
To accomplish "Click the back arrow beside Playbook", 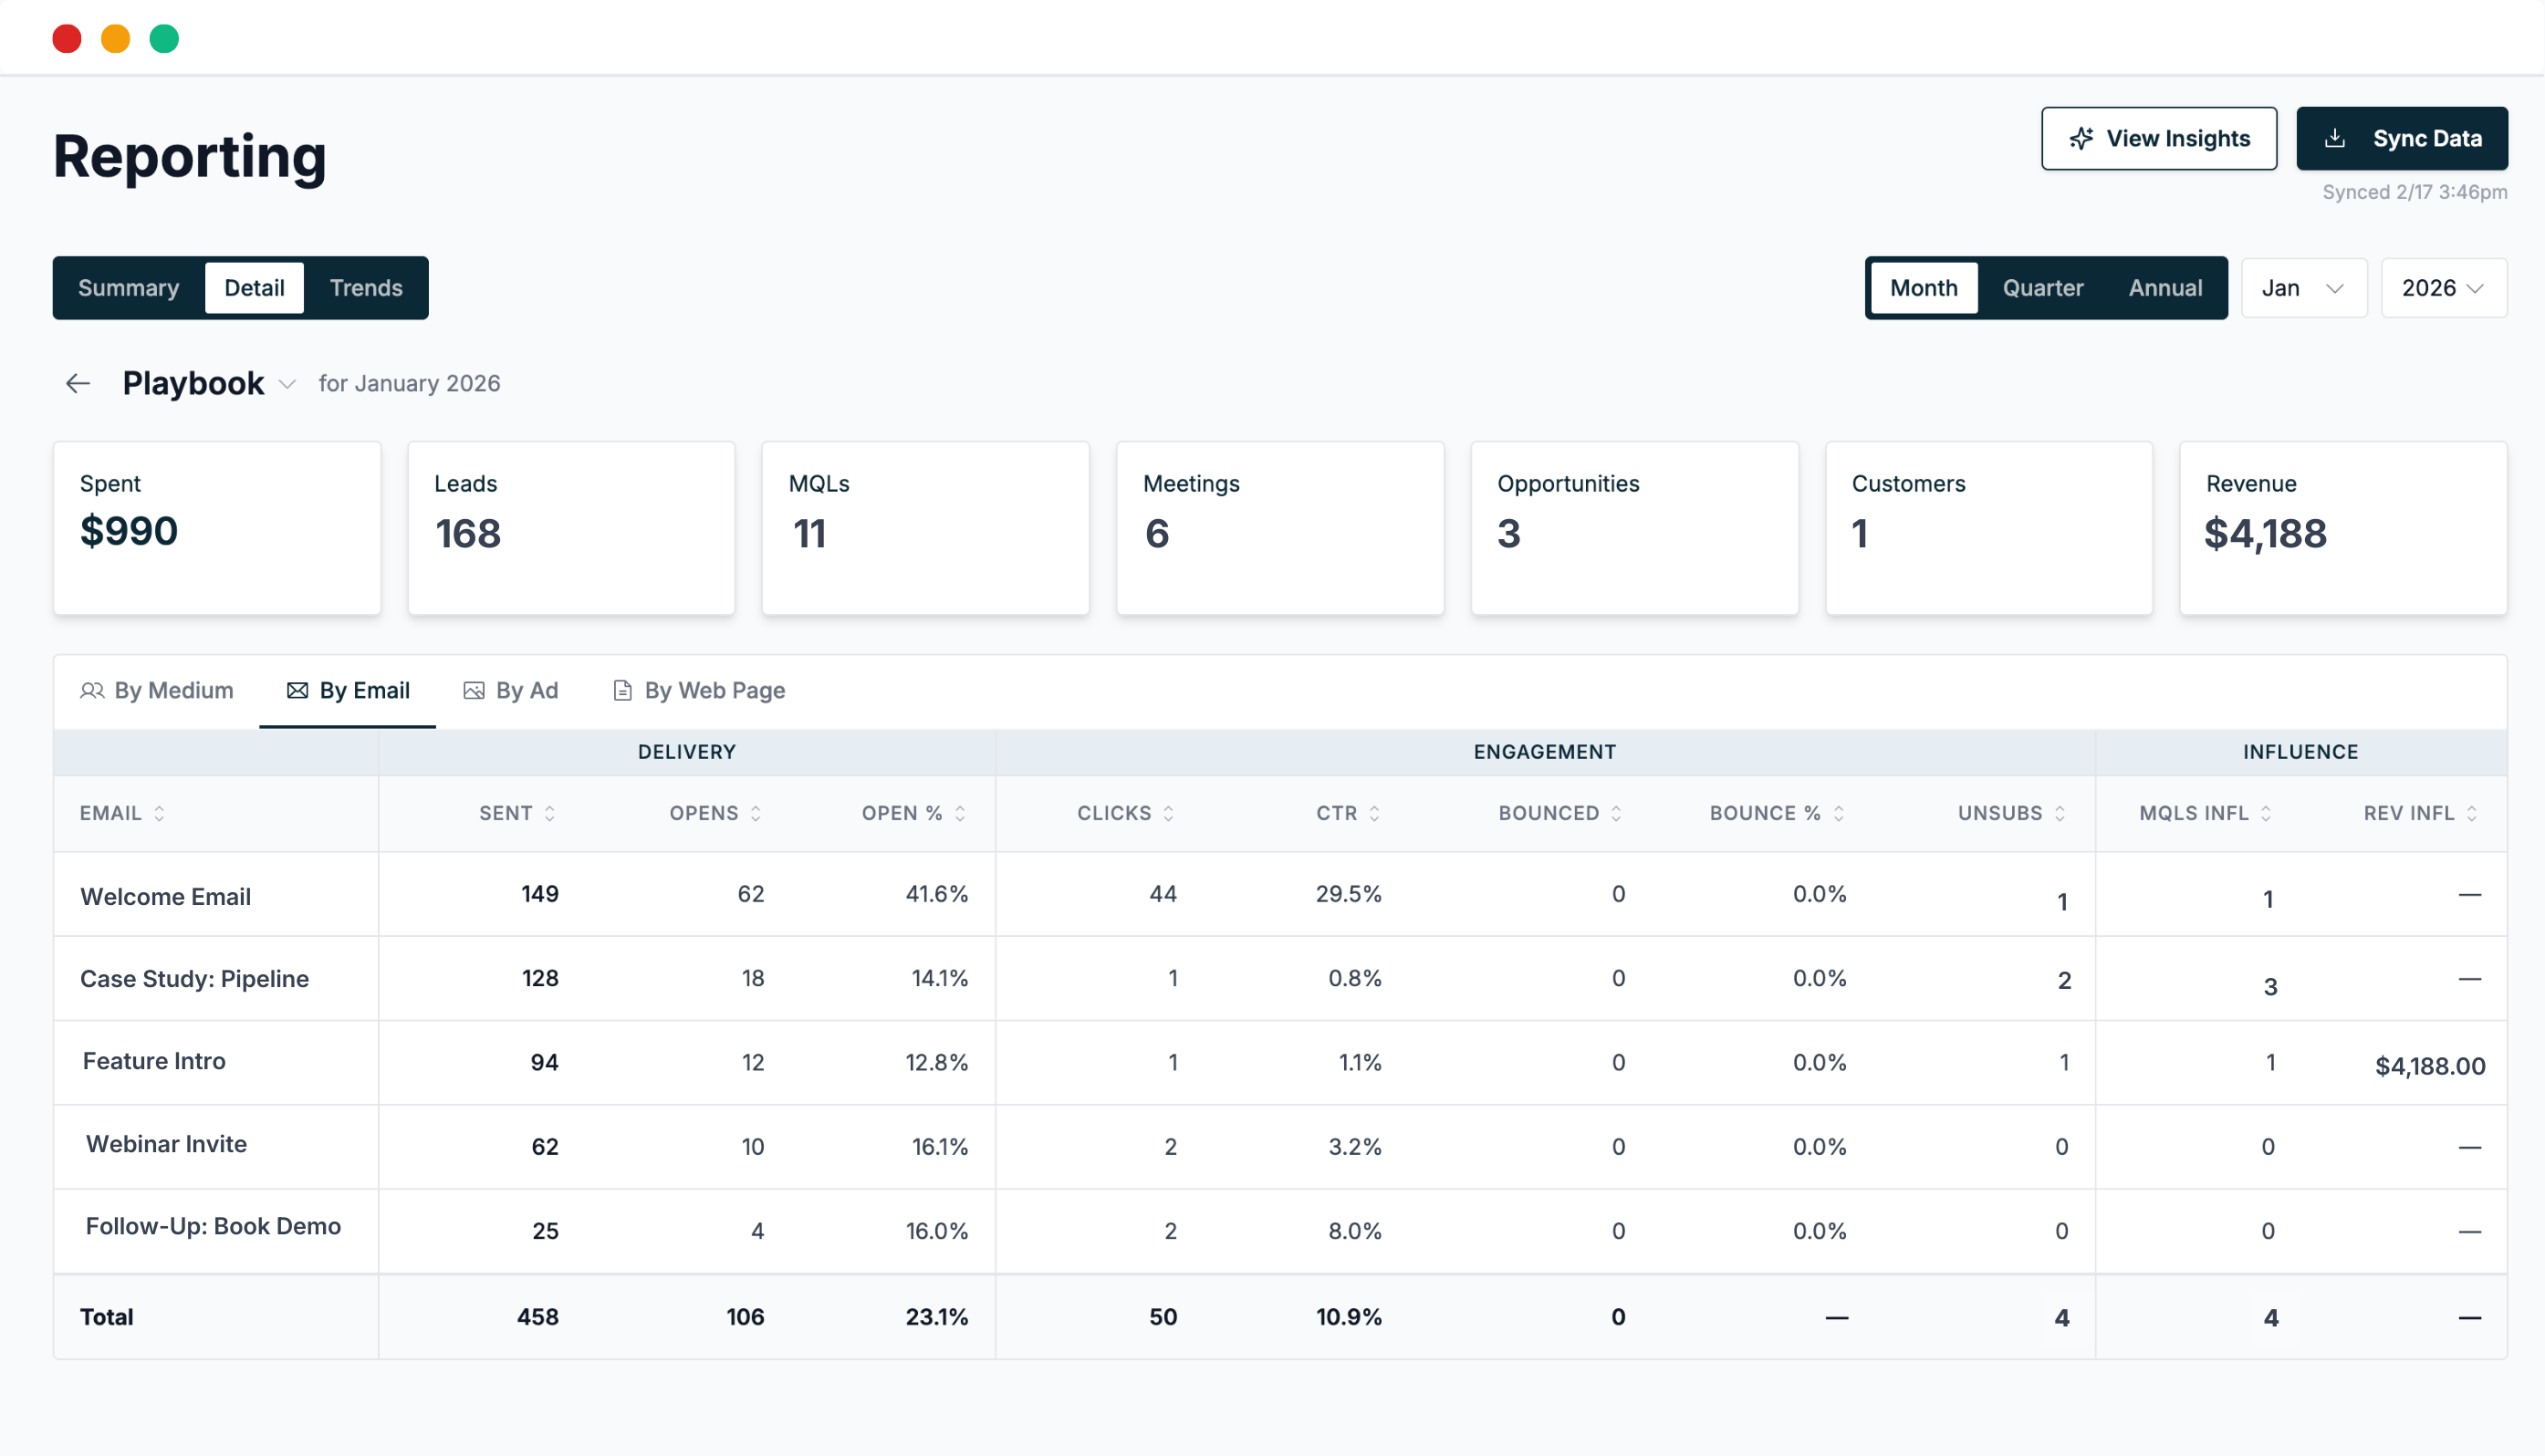I will click(x=78, y=384).
